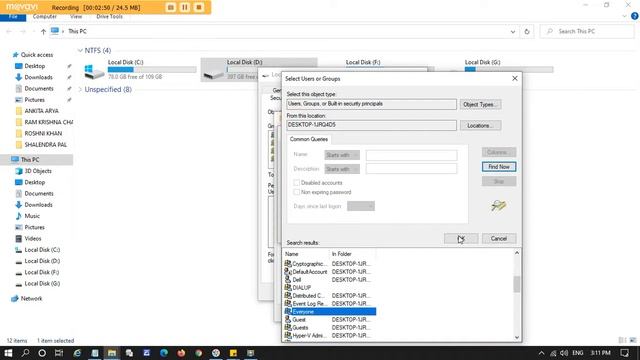Click the Up arrow in Explorer navigation

pyautogui.click(x=43, y=31)
